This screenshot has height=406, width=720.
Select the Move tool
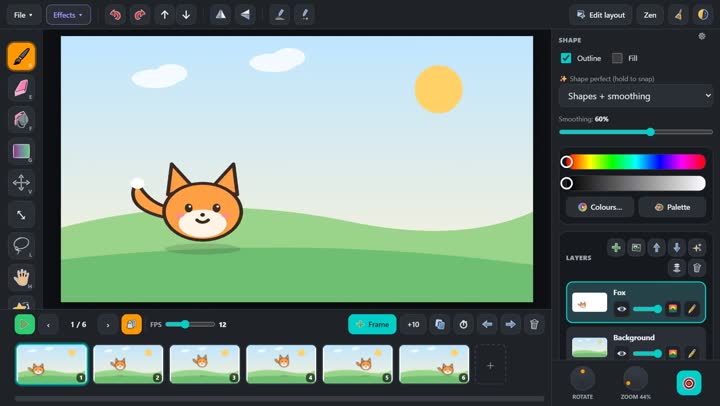pyautogui.click(x=21, y=182)
